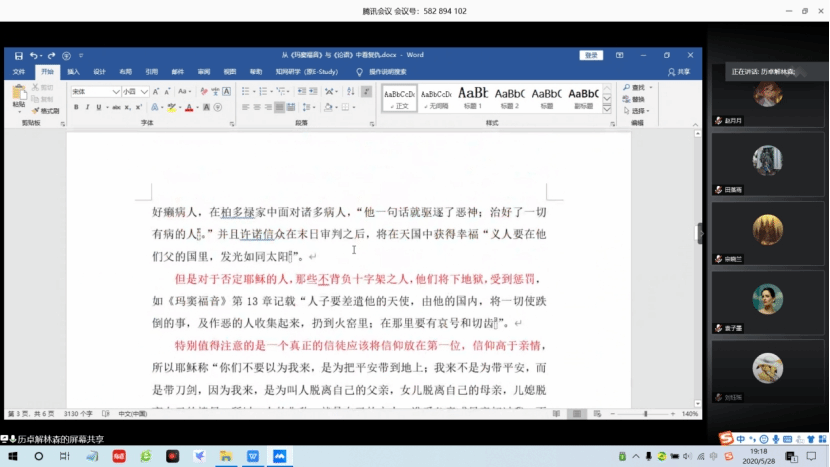This screenshot has height=467, width=830.
Task: Toggle Bold formatting
Action: coord(76,107)
